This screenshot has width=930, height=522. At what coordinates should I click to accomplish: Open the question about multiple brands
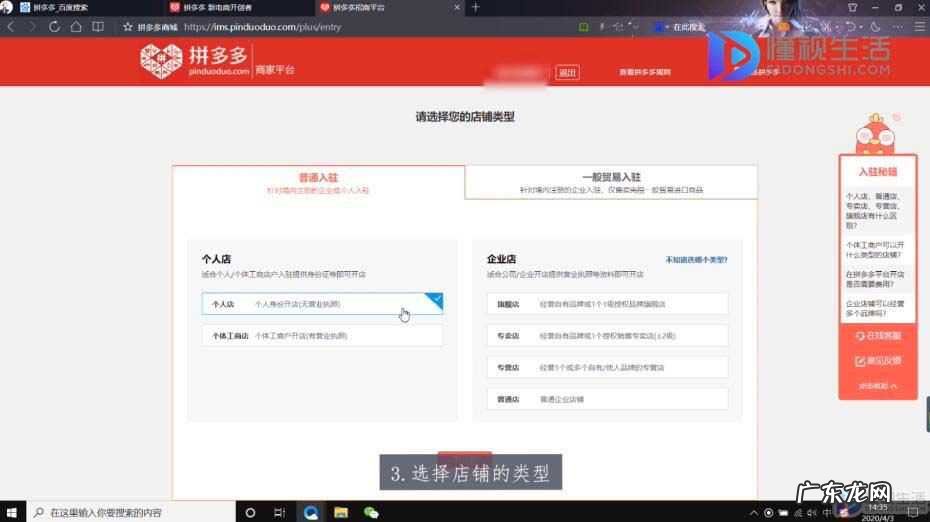875,308
